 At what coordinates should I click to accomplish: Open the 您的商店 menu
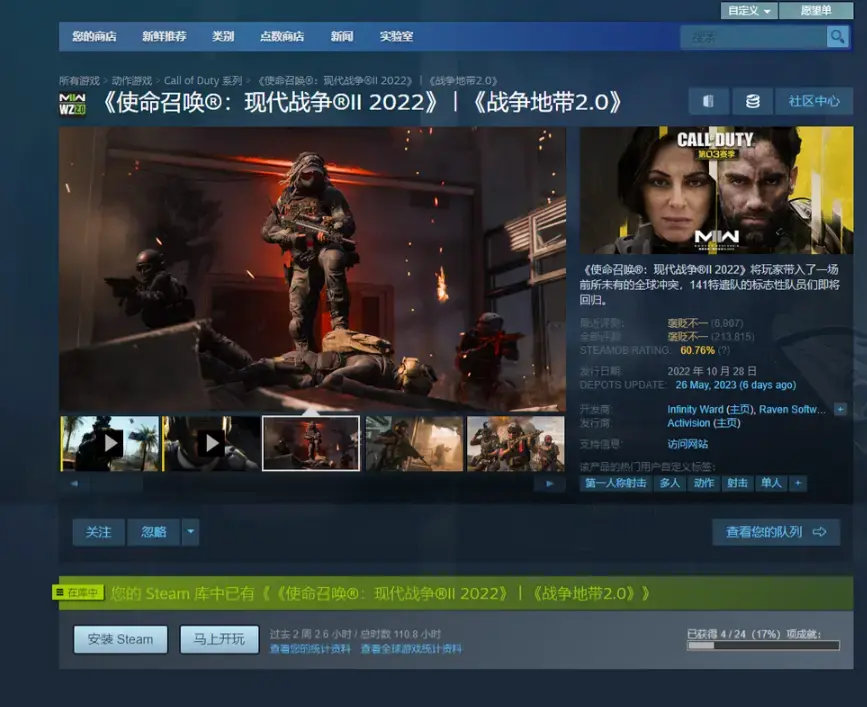click(x=94, y=36)
